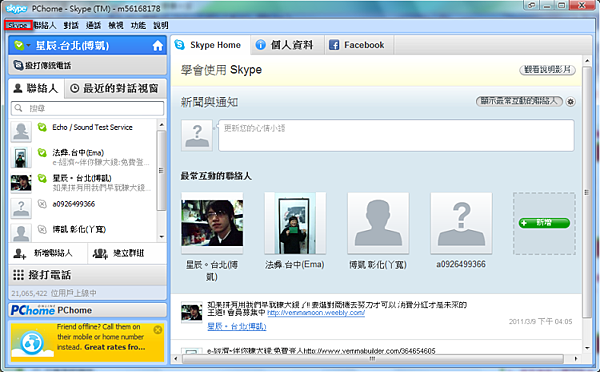Click the contact search field
This screenshot has height=372, width=600.
coord(87,108)
